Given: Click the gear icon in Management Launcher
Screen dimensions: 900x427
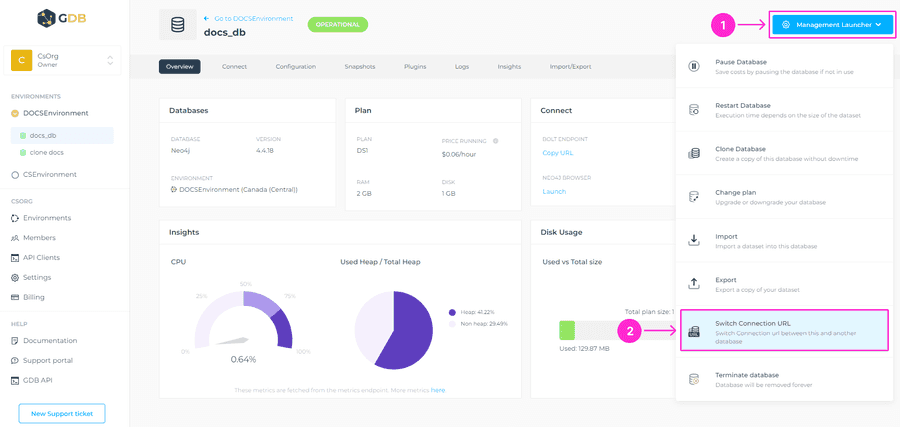Looking at the screenshot, I should coord(786,25).
